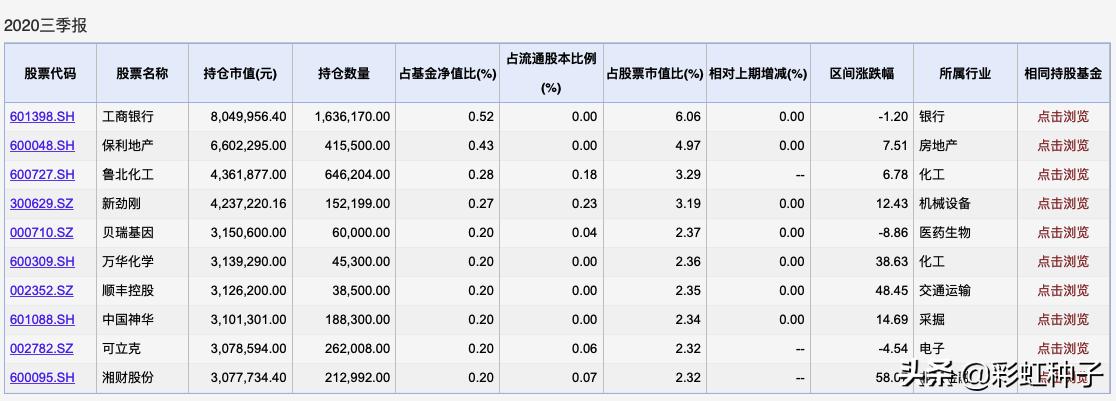The height and width of the screenshot is (401, 1116).
Task: Click the 2020三季报 heading
Action: pyautogui.click(x=46, y=26)
